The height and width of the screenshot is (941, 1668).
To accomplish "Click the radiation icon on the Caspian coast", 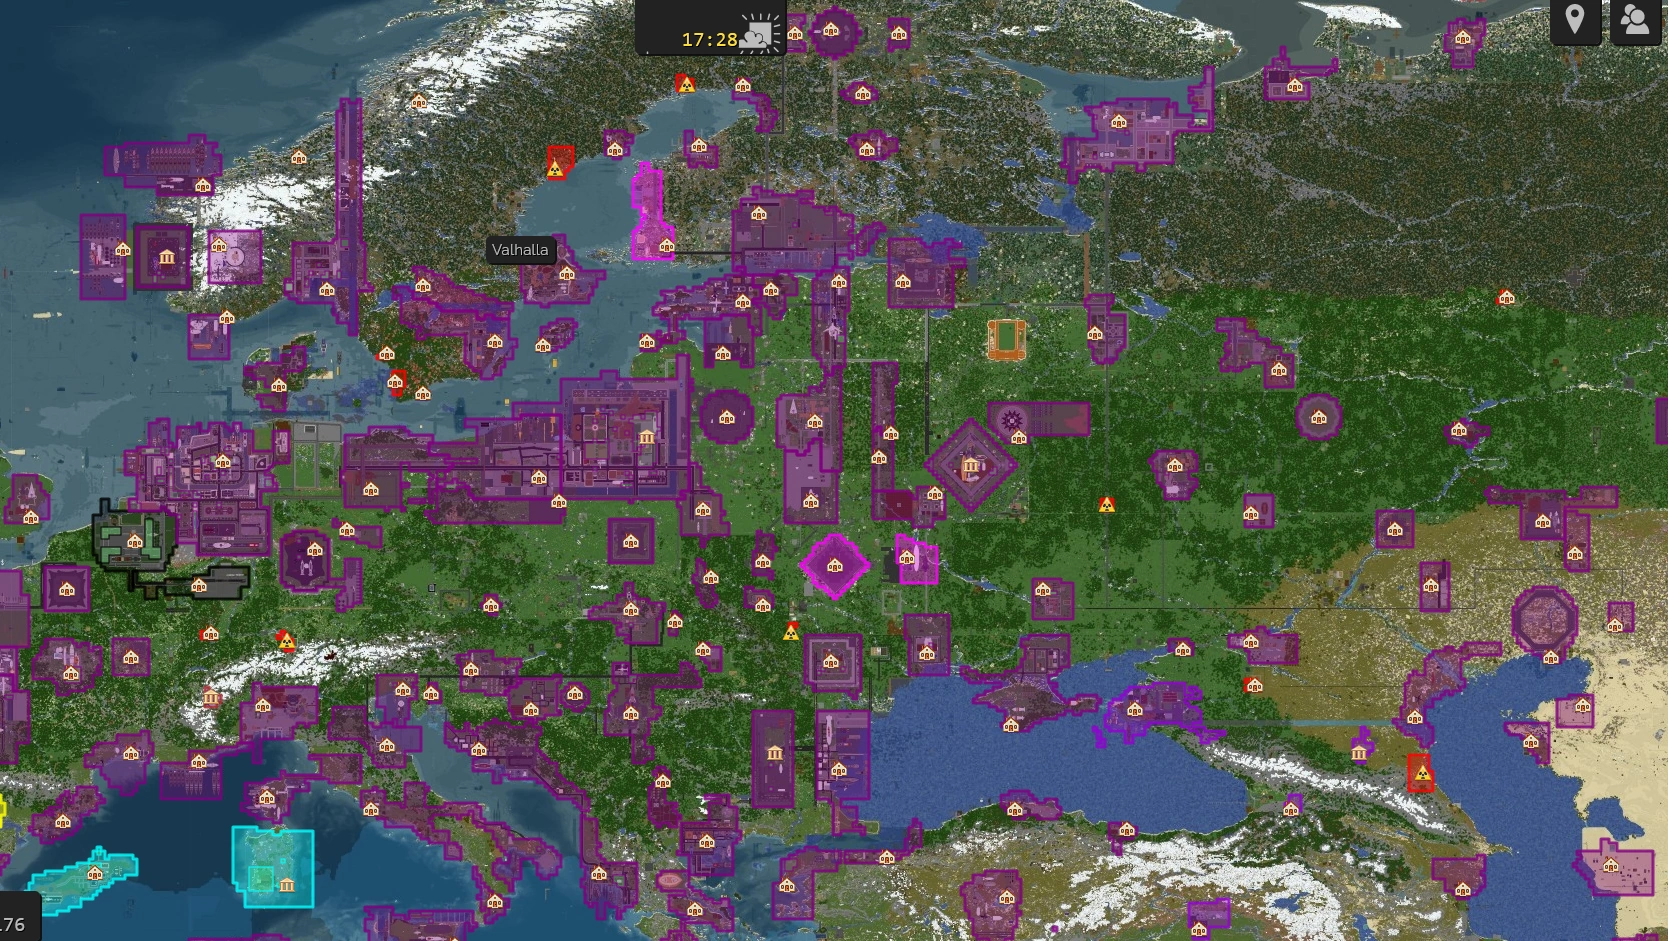I will [1420, 772].
